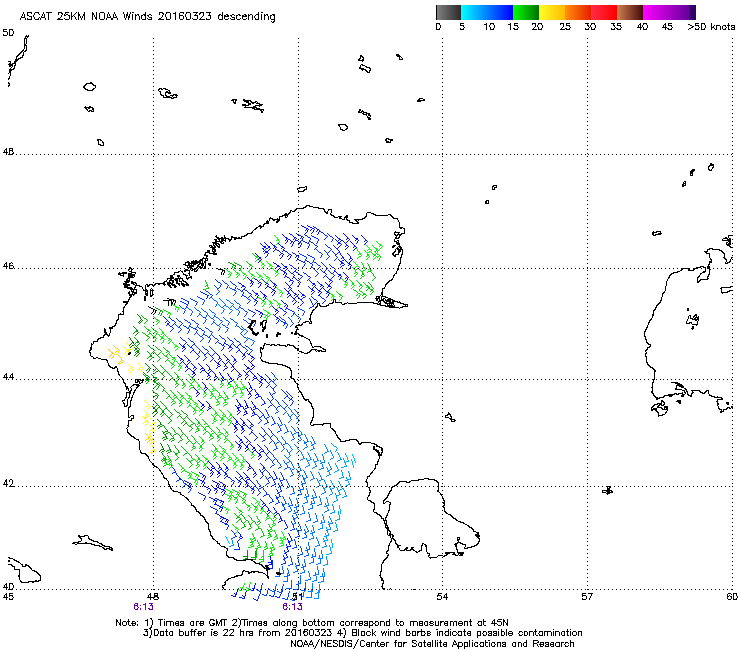Choose the orange 25–30 knot legend segment
Screen dimensions: 740x650
point(578,12)
